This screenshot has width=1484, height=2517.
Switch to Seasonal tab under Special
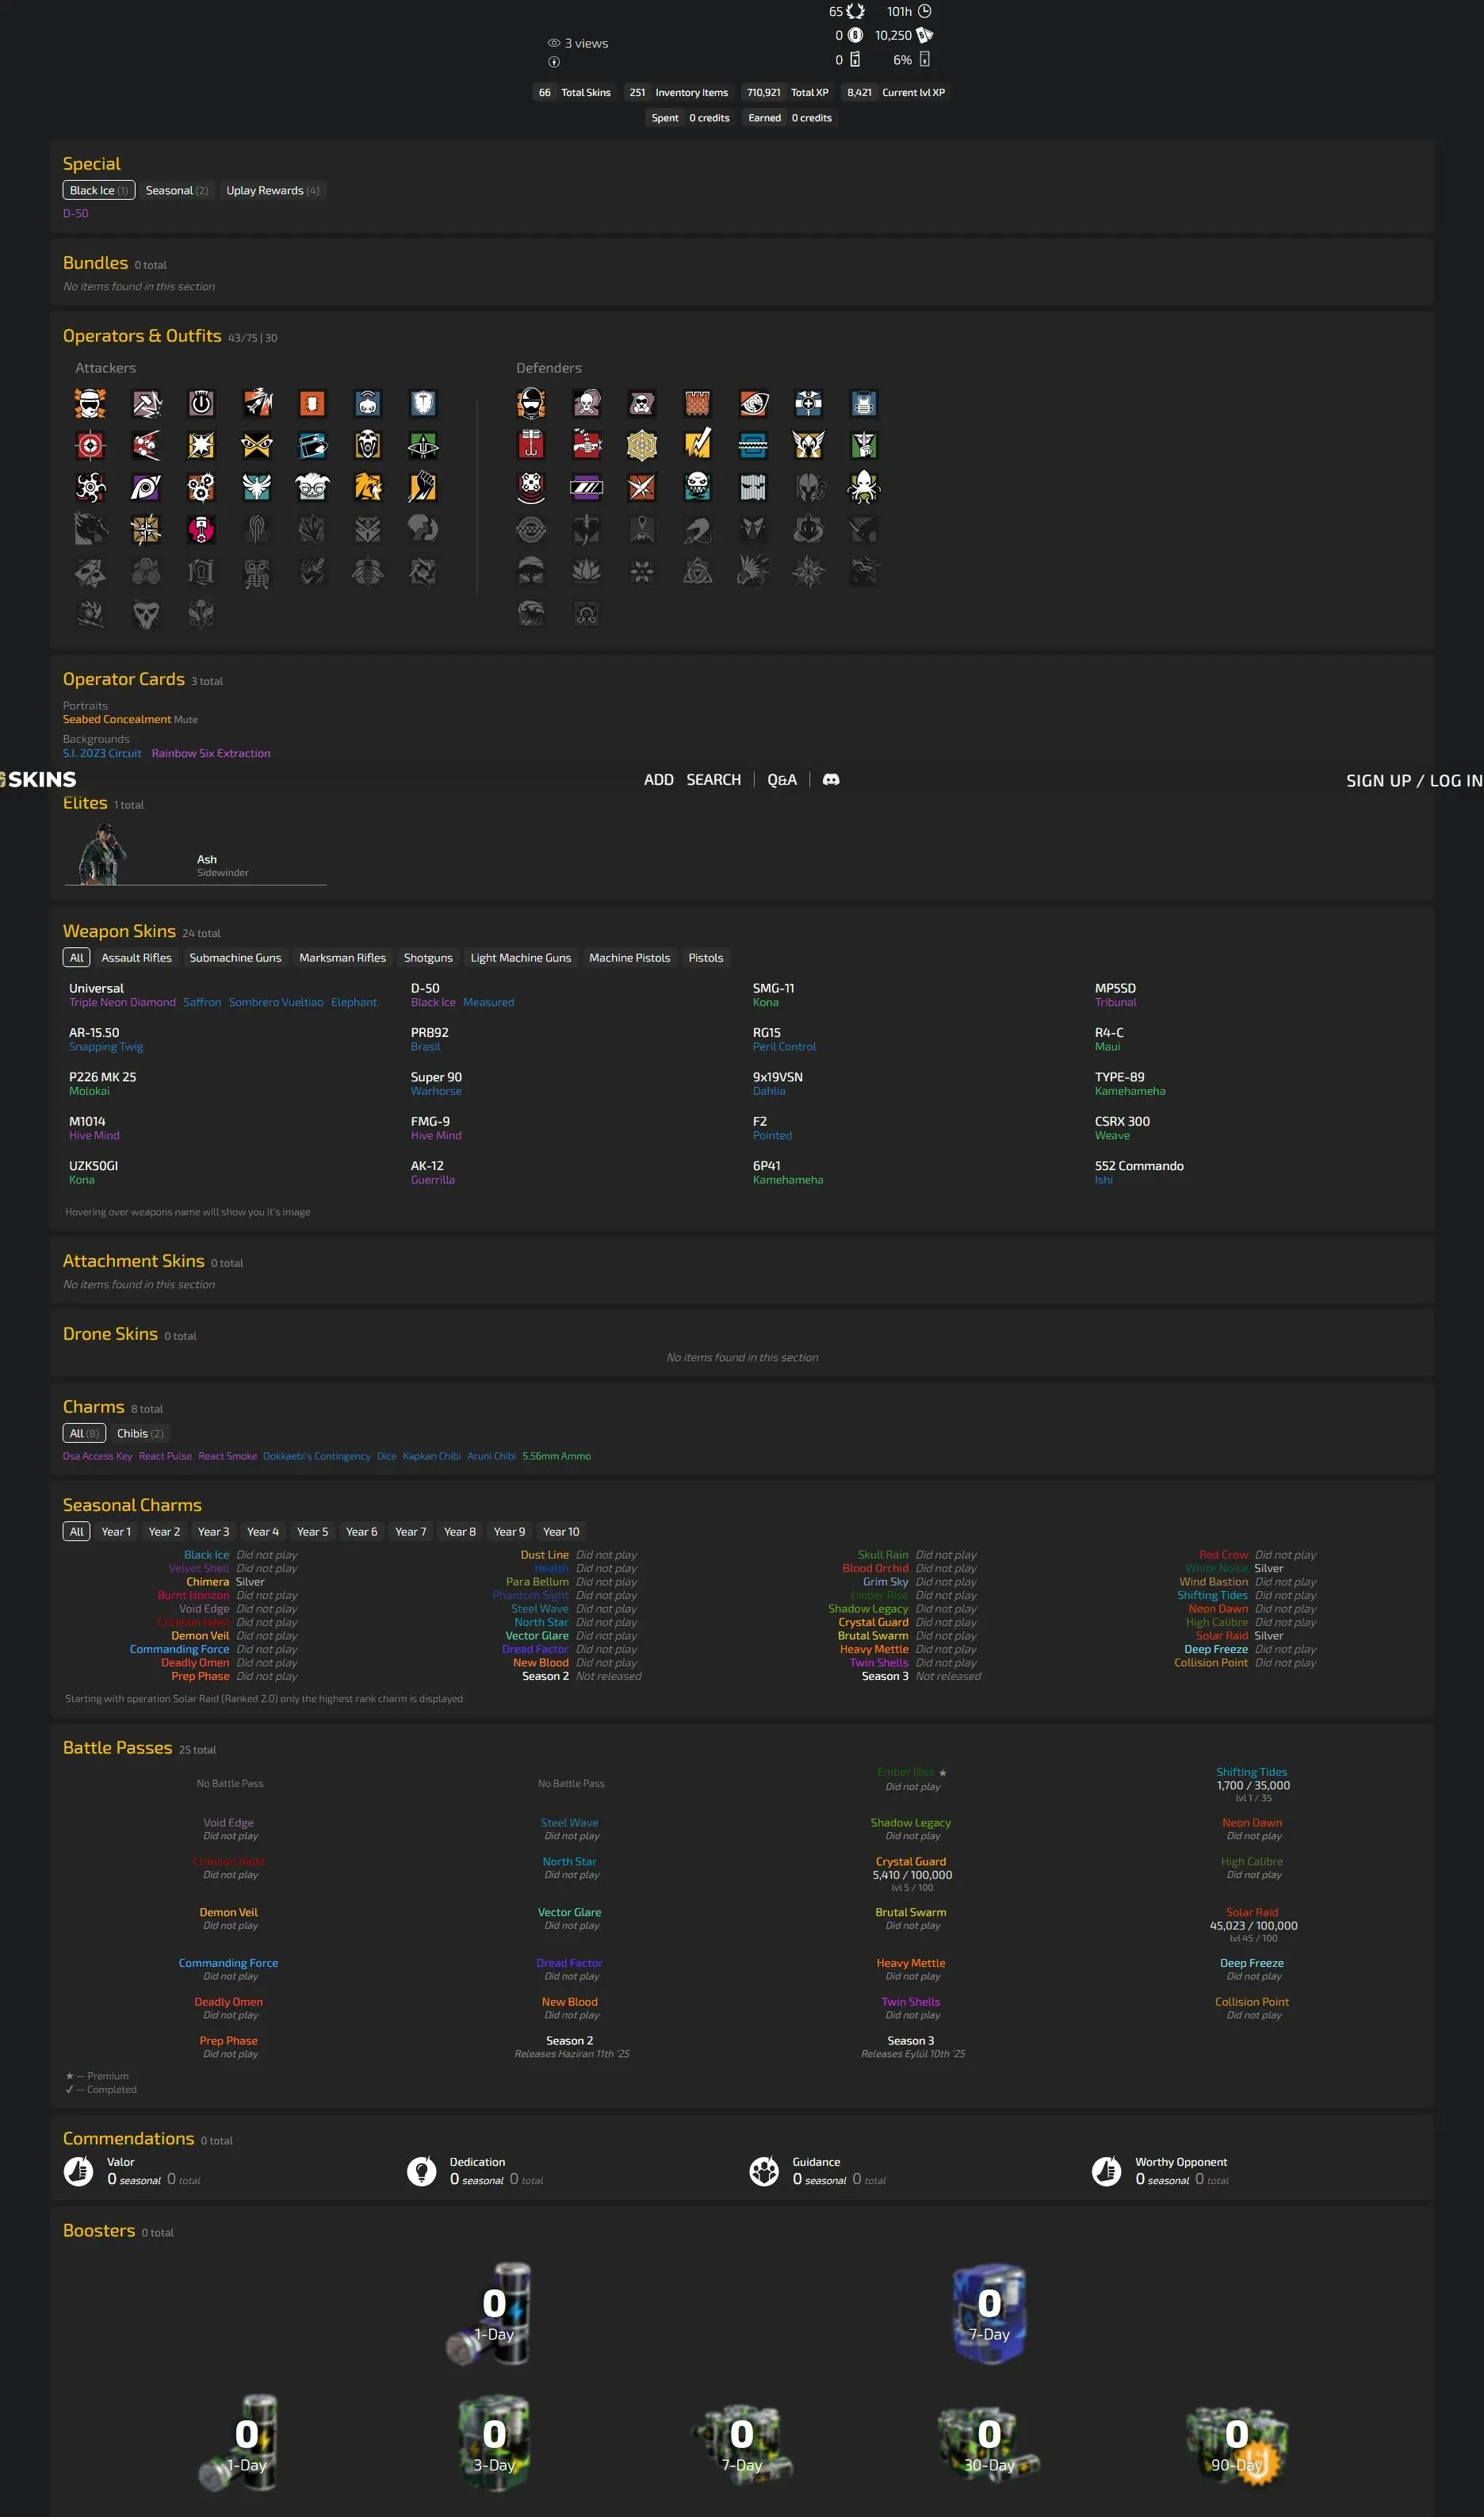tap(176, 190)
